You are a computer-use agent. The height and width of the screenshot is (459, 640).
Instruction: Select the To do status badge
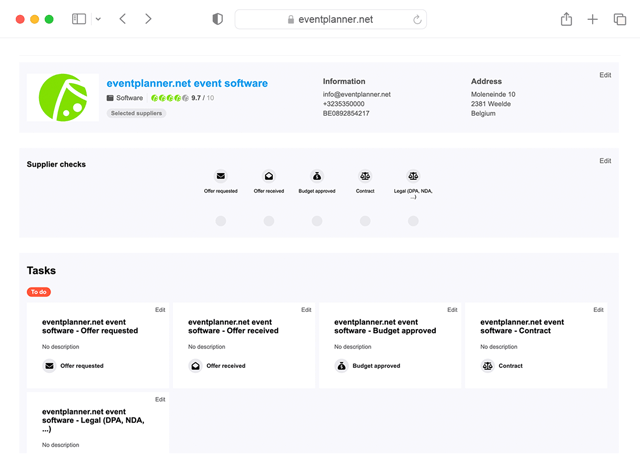(x=39, y=292)
